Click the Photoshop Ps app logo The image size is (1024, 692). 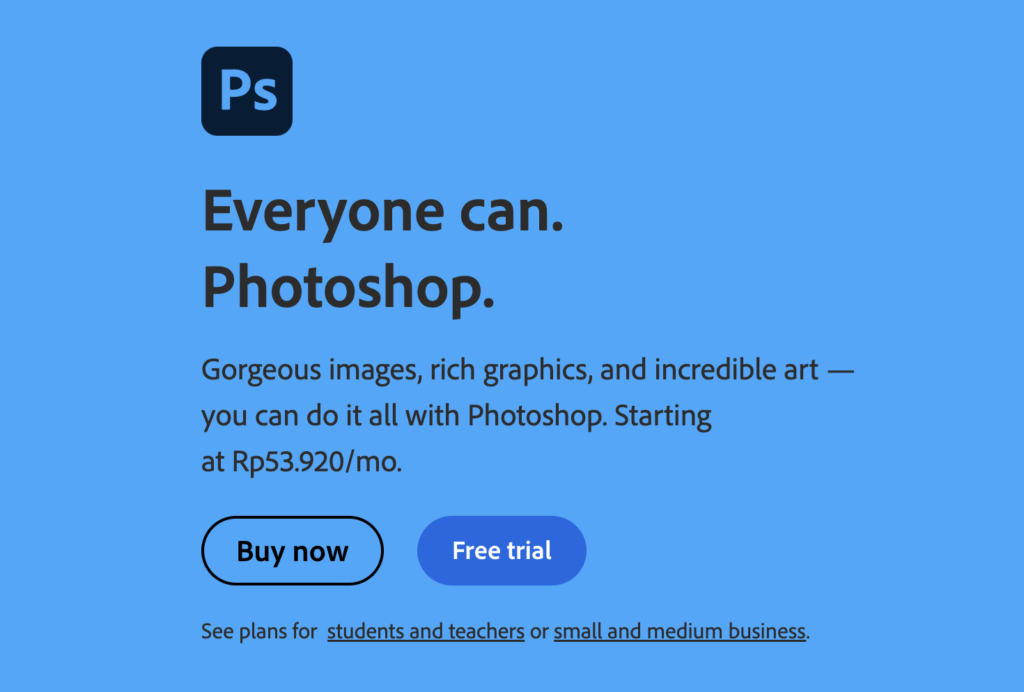click(x=247, y=91)
